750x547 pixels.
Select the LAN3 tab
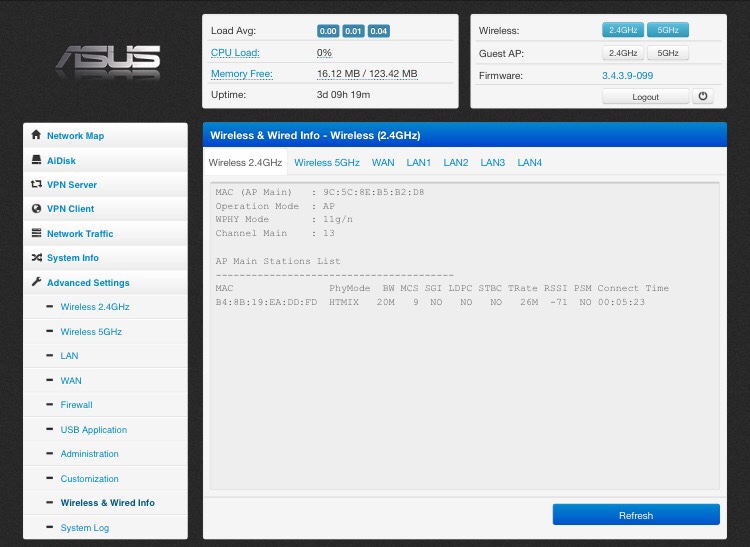[x=492, y=162]
